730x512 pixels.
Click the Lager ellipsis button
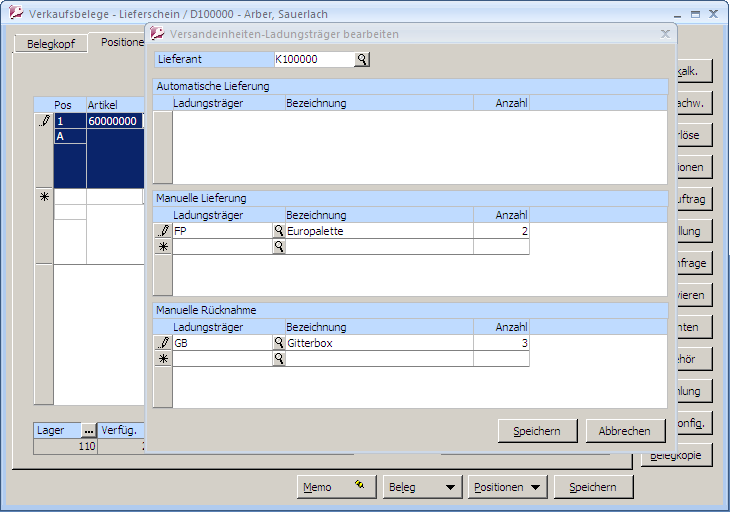click(88, 430)
